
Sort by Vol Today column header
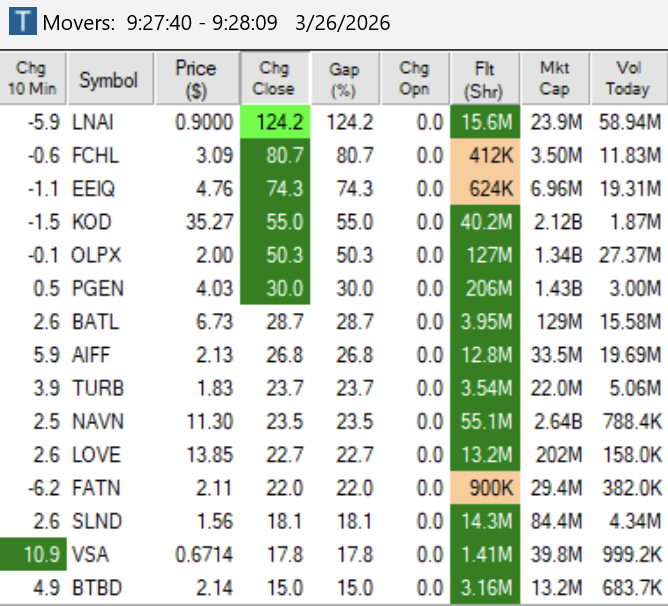(629, 78)
